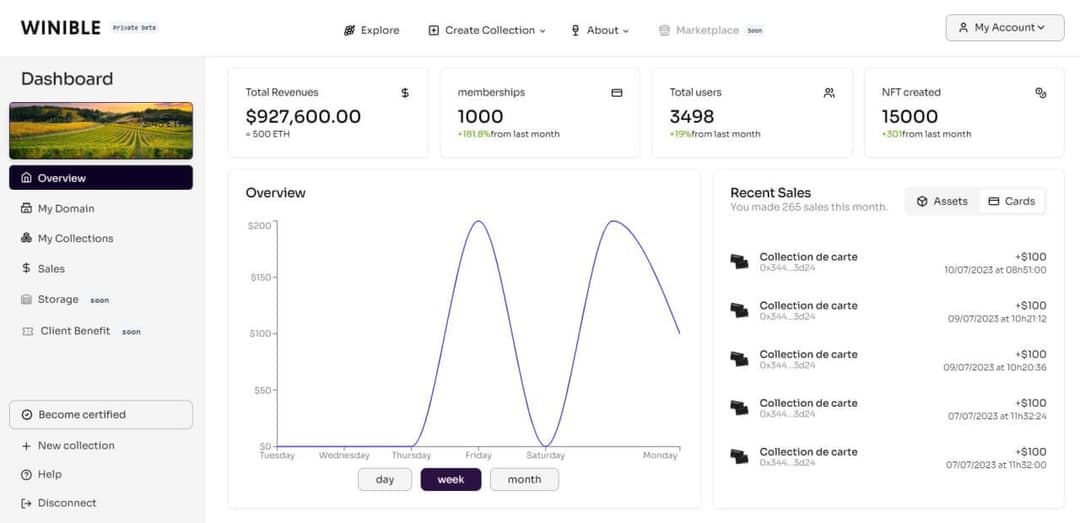1080x523 pixels.
Task: Click the card icon on memberships tile
Action: click(x=617, y=93)
